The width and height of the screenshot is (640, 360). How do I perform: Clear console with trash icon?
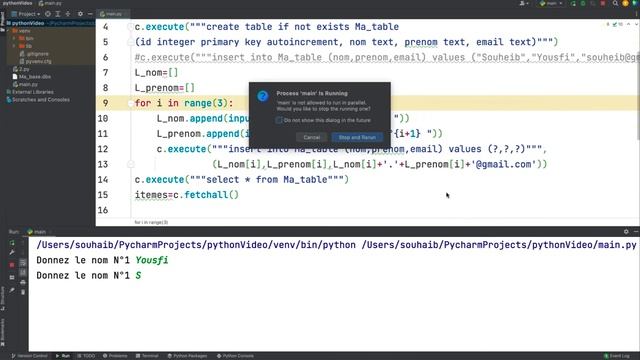(x=23, y=292)
